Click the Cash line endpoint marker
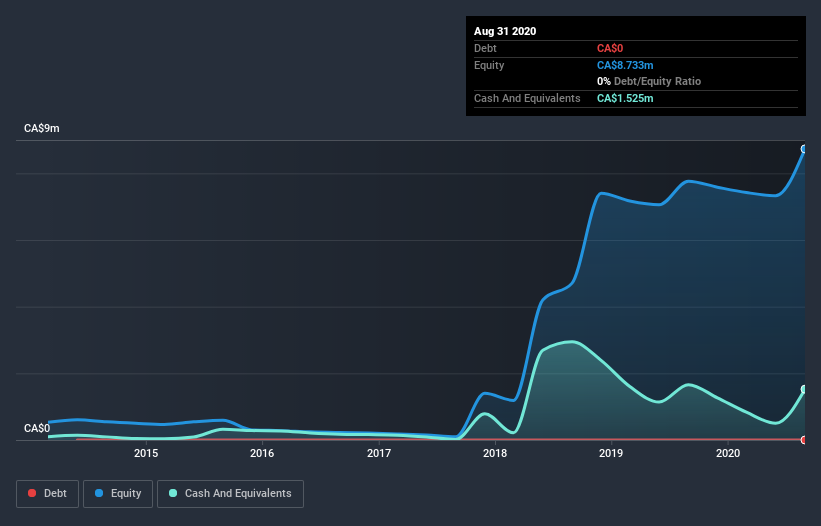Image resolution: width=821 pixels, height=526 pixels. [x=804, y=389]
